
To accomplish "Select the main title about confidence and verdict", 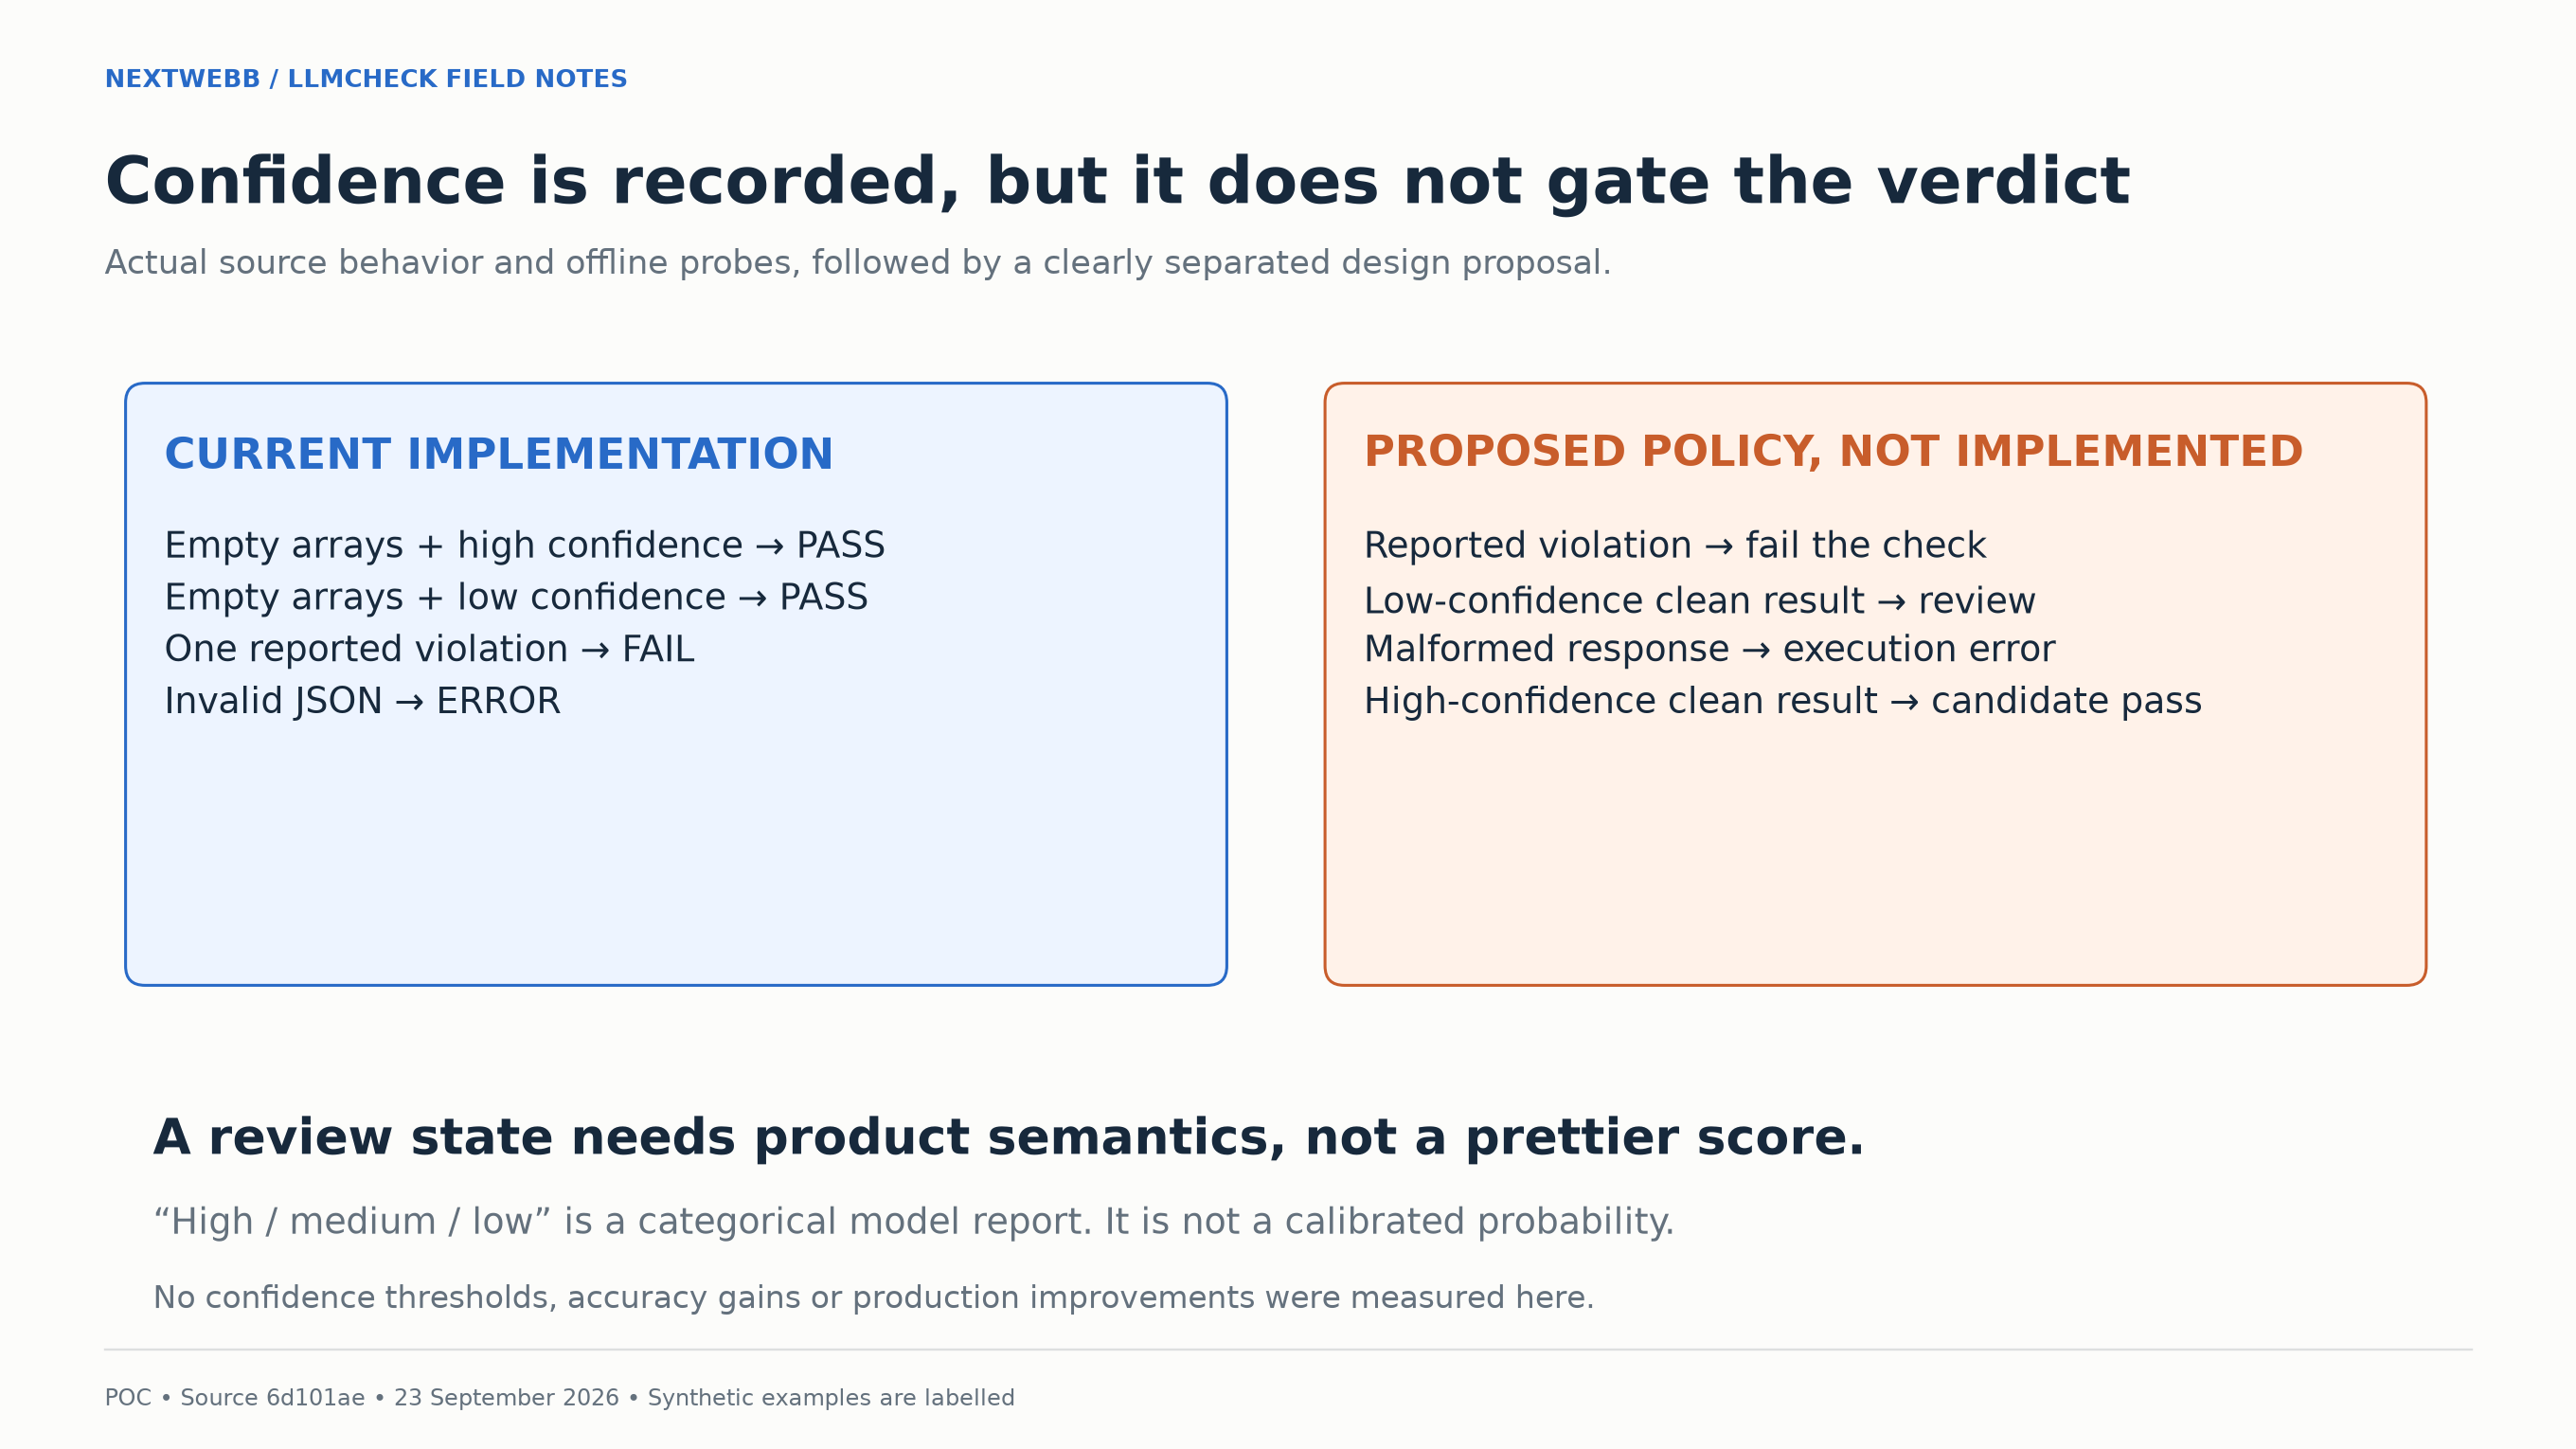I will (x=1117, y=183).
